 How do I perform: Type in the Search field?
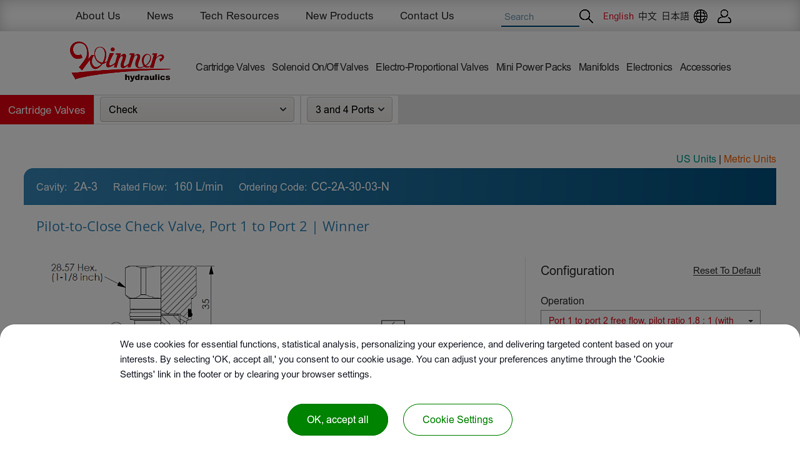pyautogui.click(x=538, y=17)
